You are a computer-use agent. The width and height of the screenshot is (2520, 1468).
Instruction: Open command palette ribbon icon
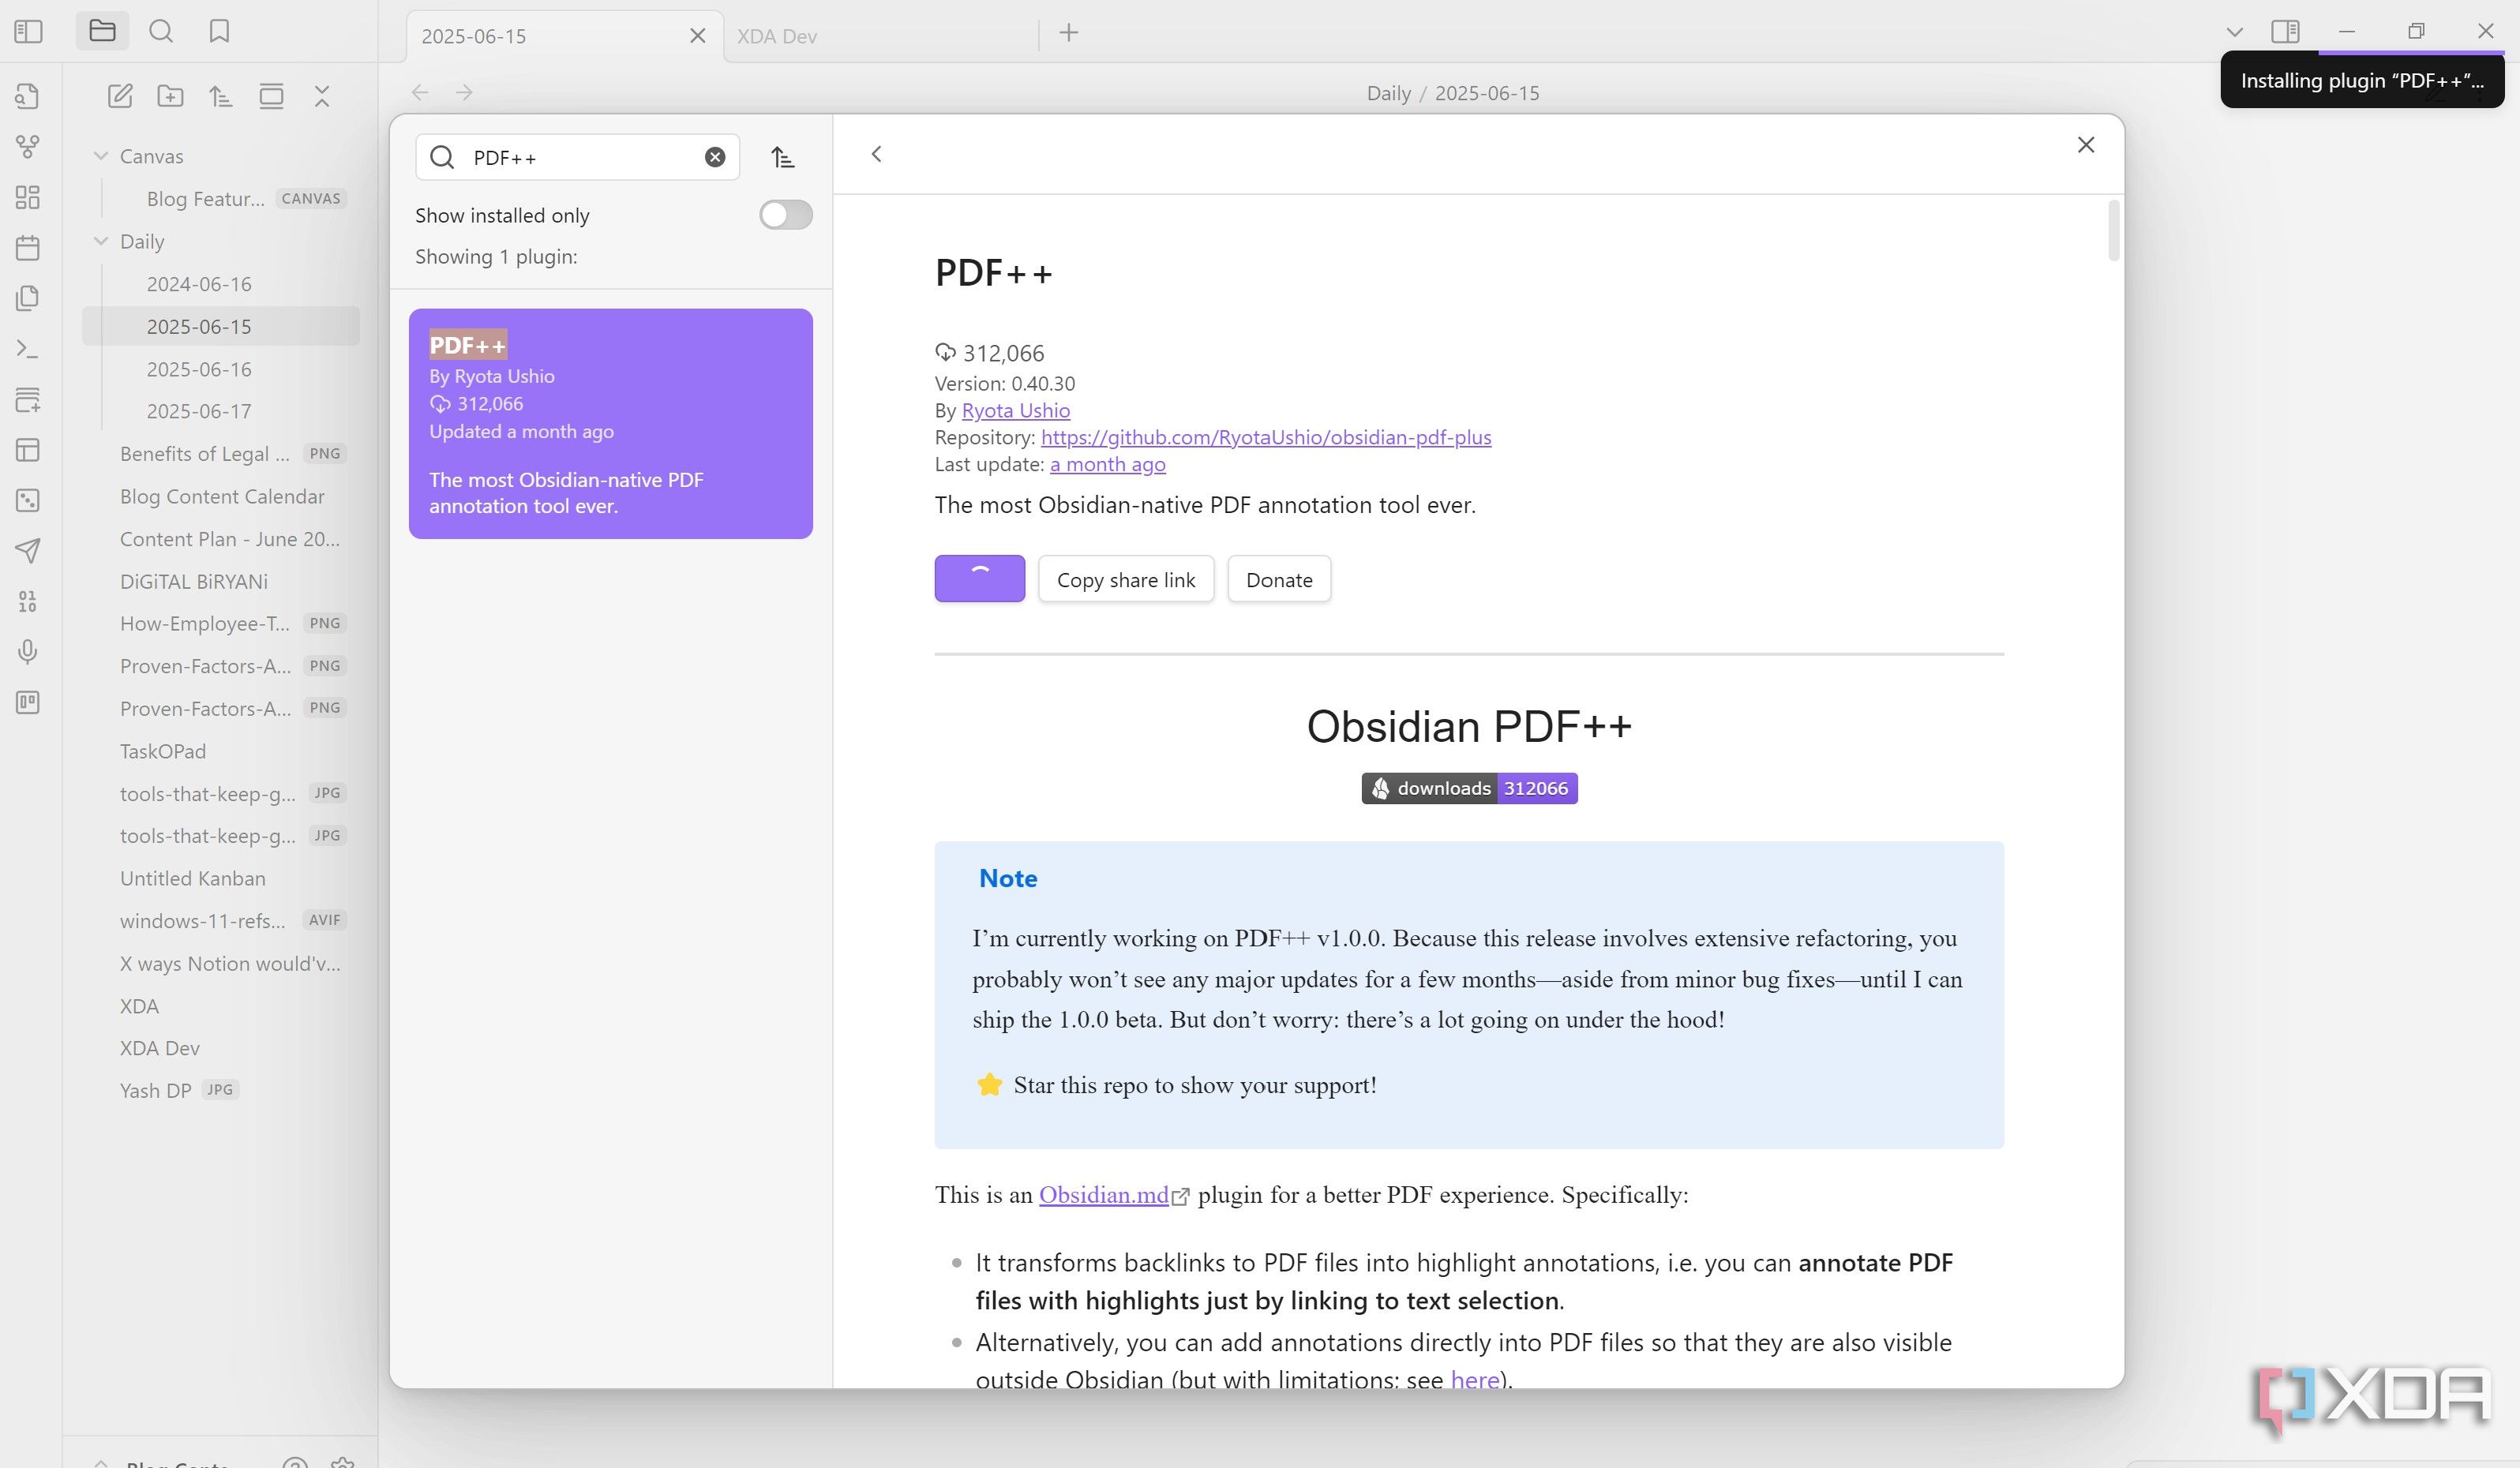pos(28,349)
